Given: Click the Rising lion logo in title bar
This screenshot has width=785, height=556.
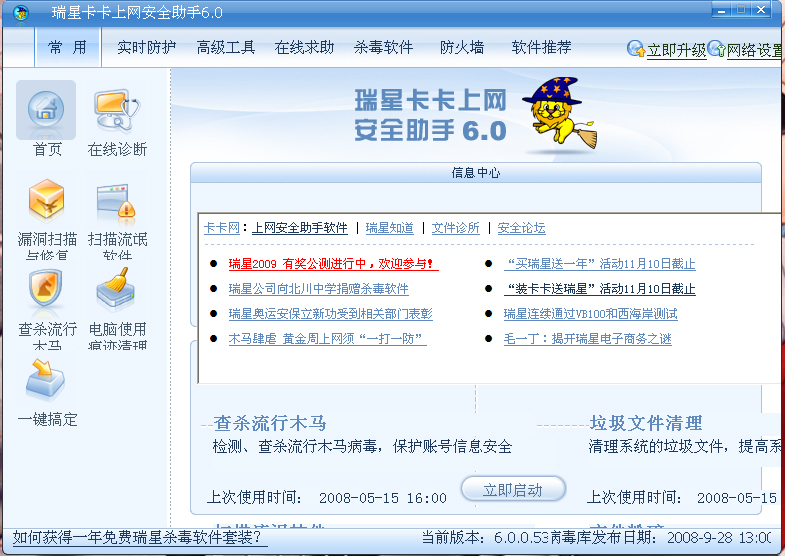Looking at the screenshot, I should coord(21,12).
